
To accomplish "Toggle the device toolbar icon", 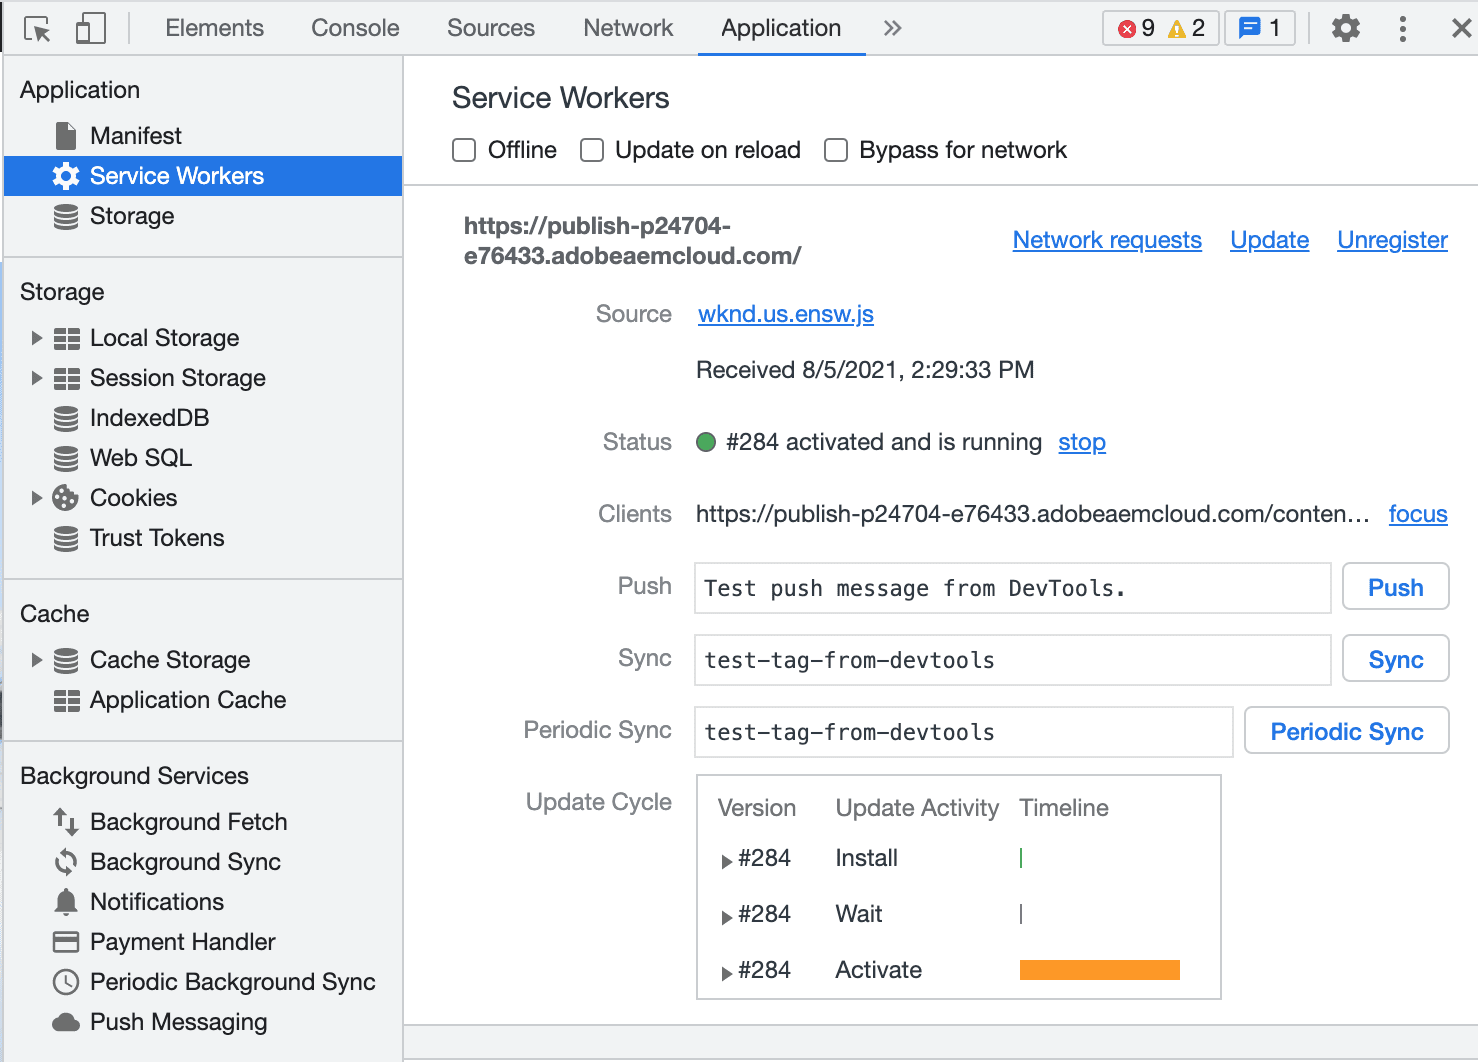I will point(90,27).
